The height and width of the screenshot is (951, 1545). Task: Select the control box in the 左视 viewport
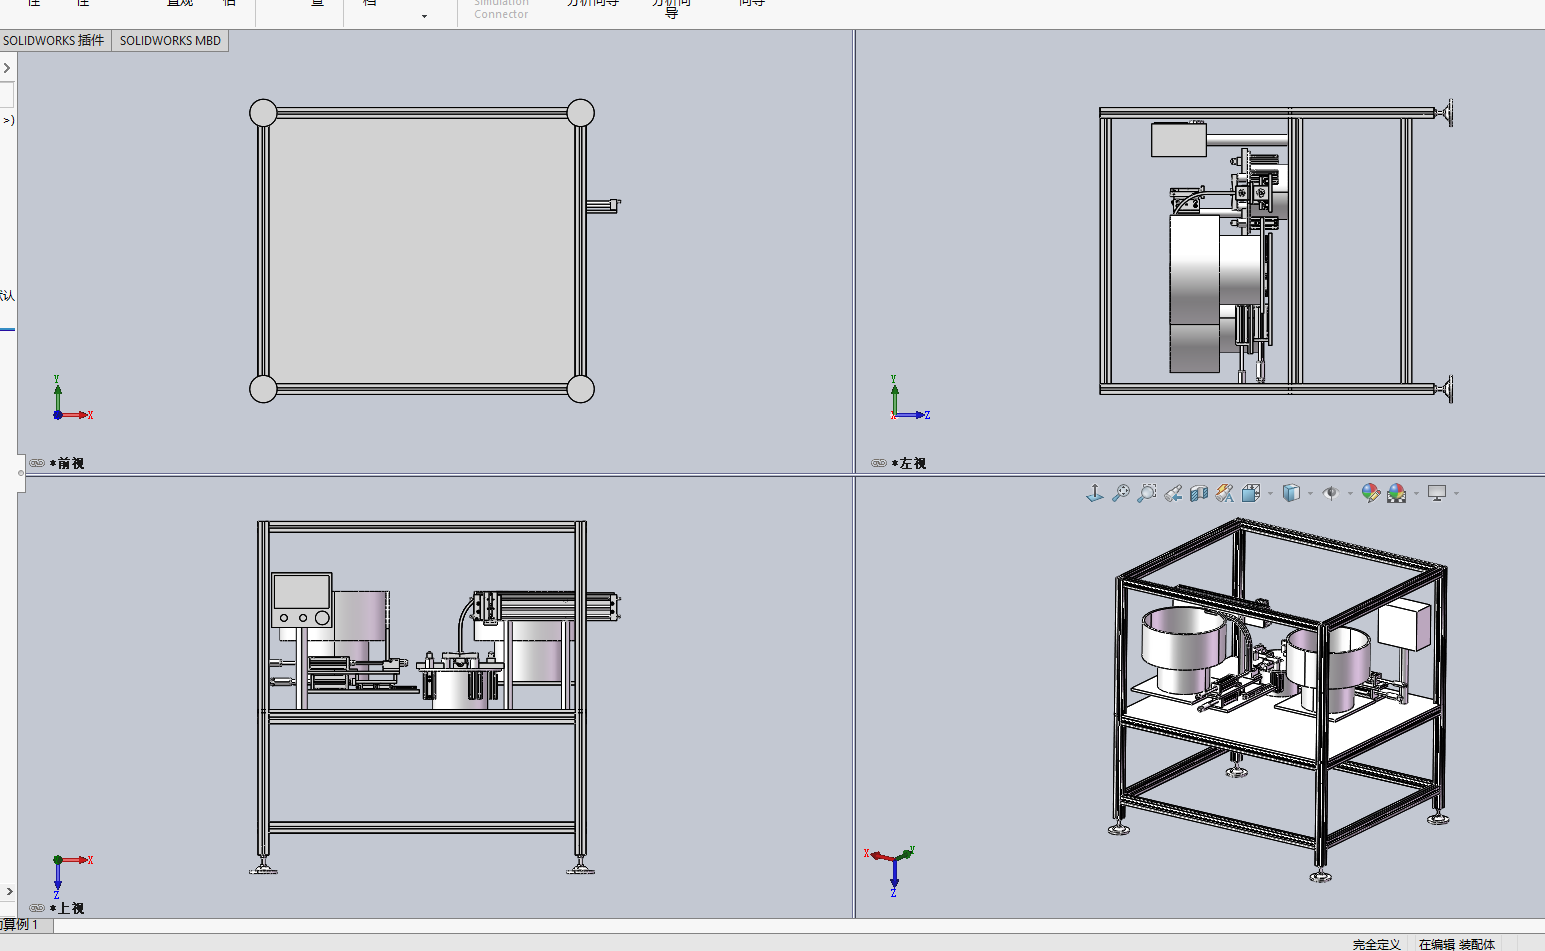pyautogui.click(x=1179, y=139)
